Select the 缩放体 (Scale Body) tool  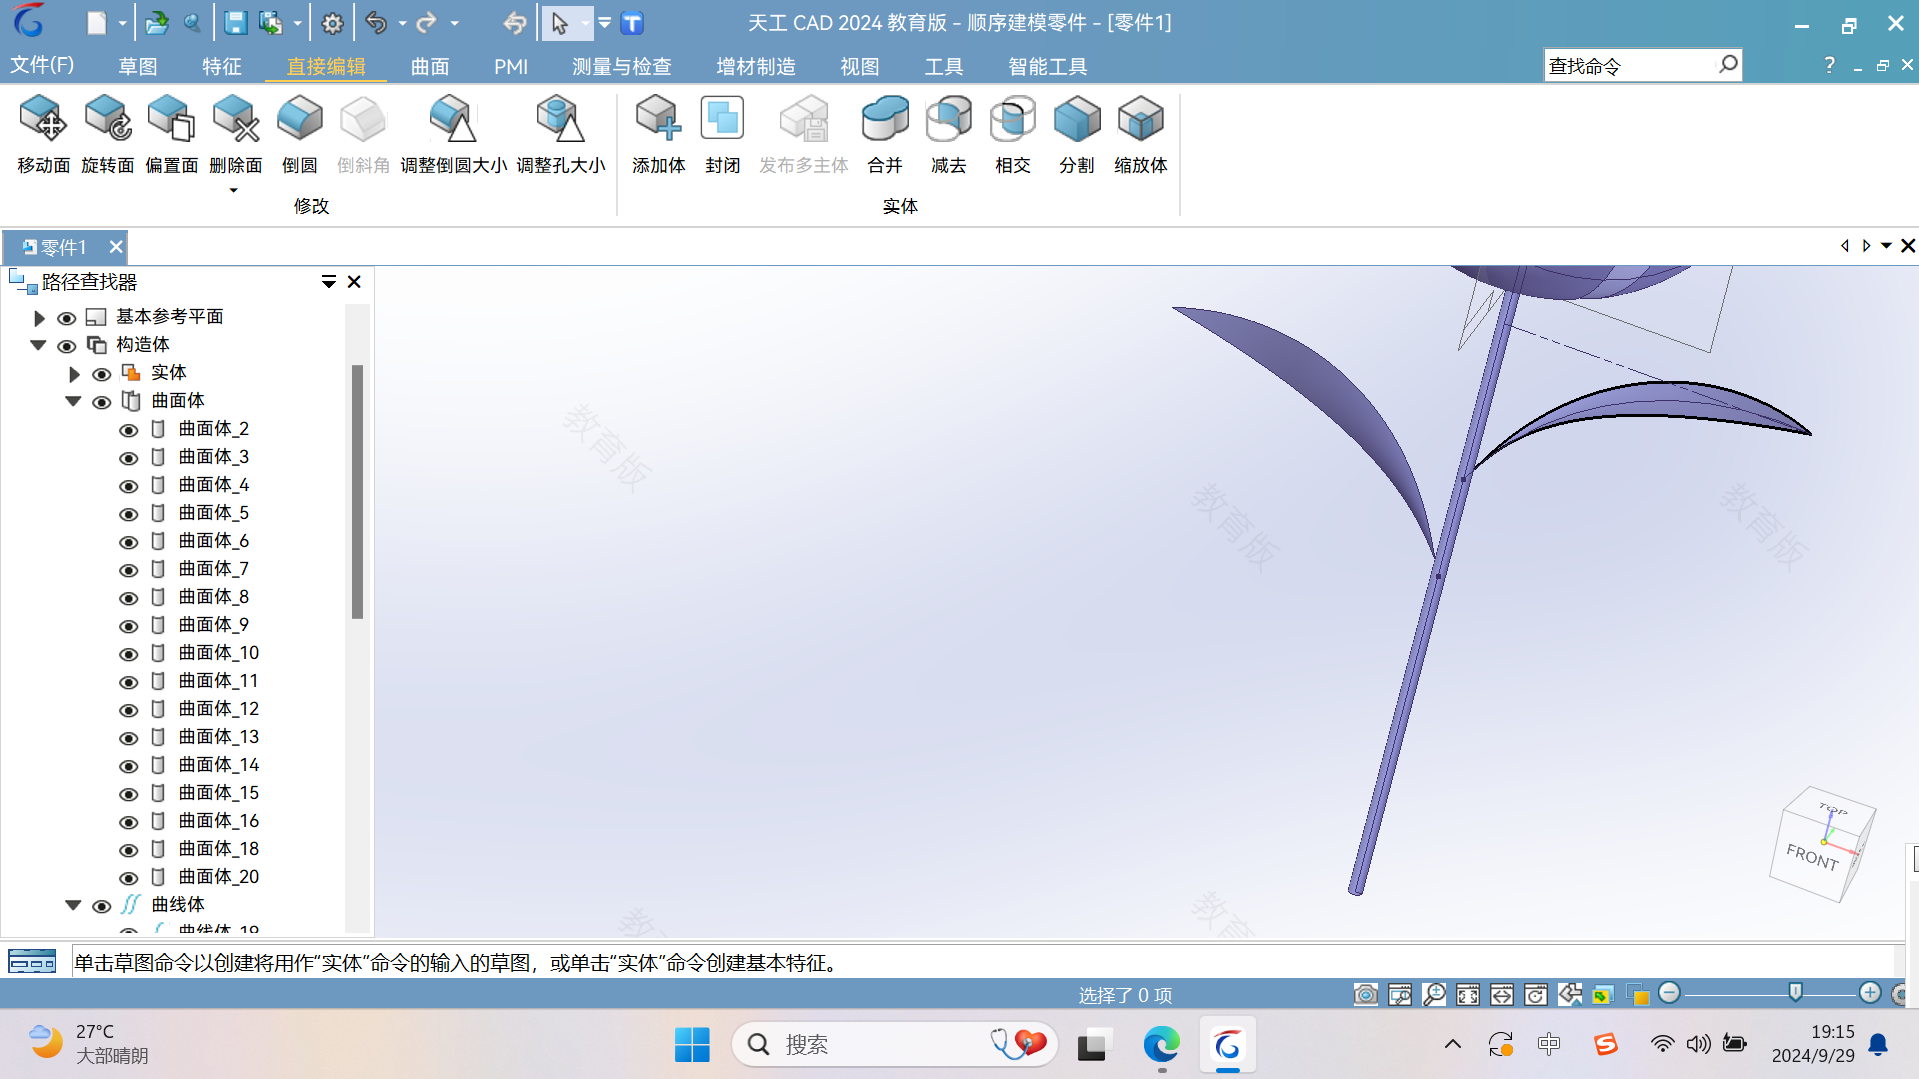(1140, 135)
